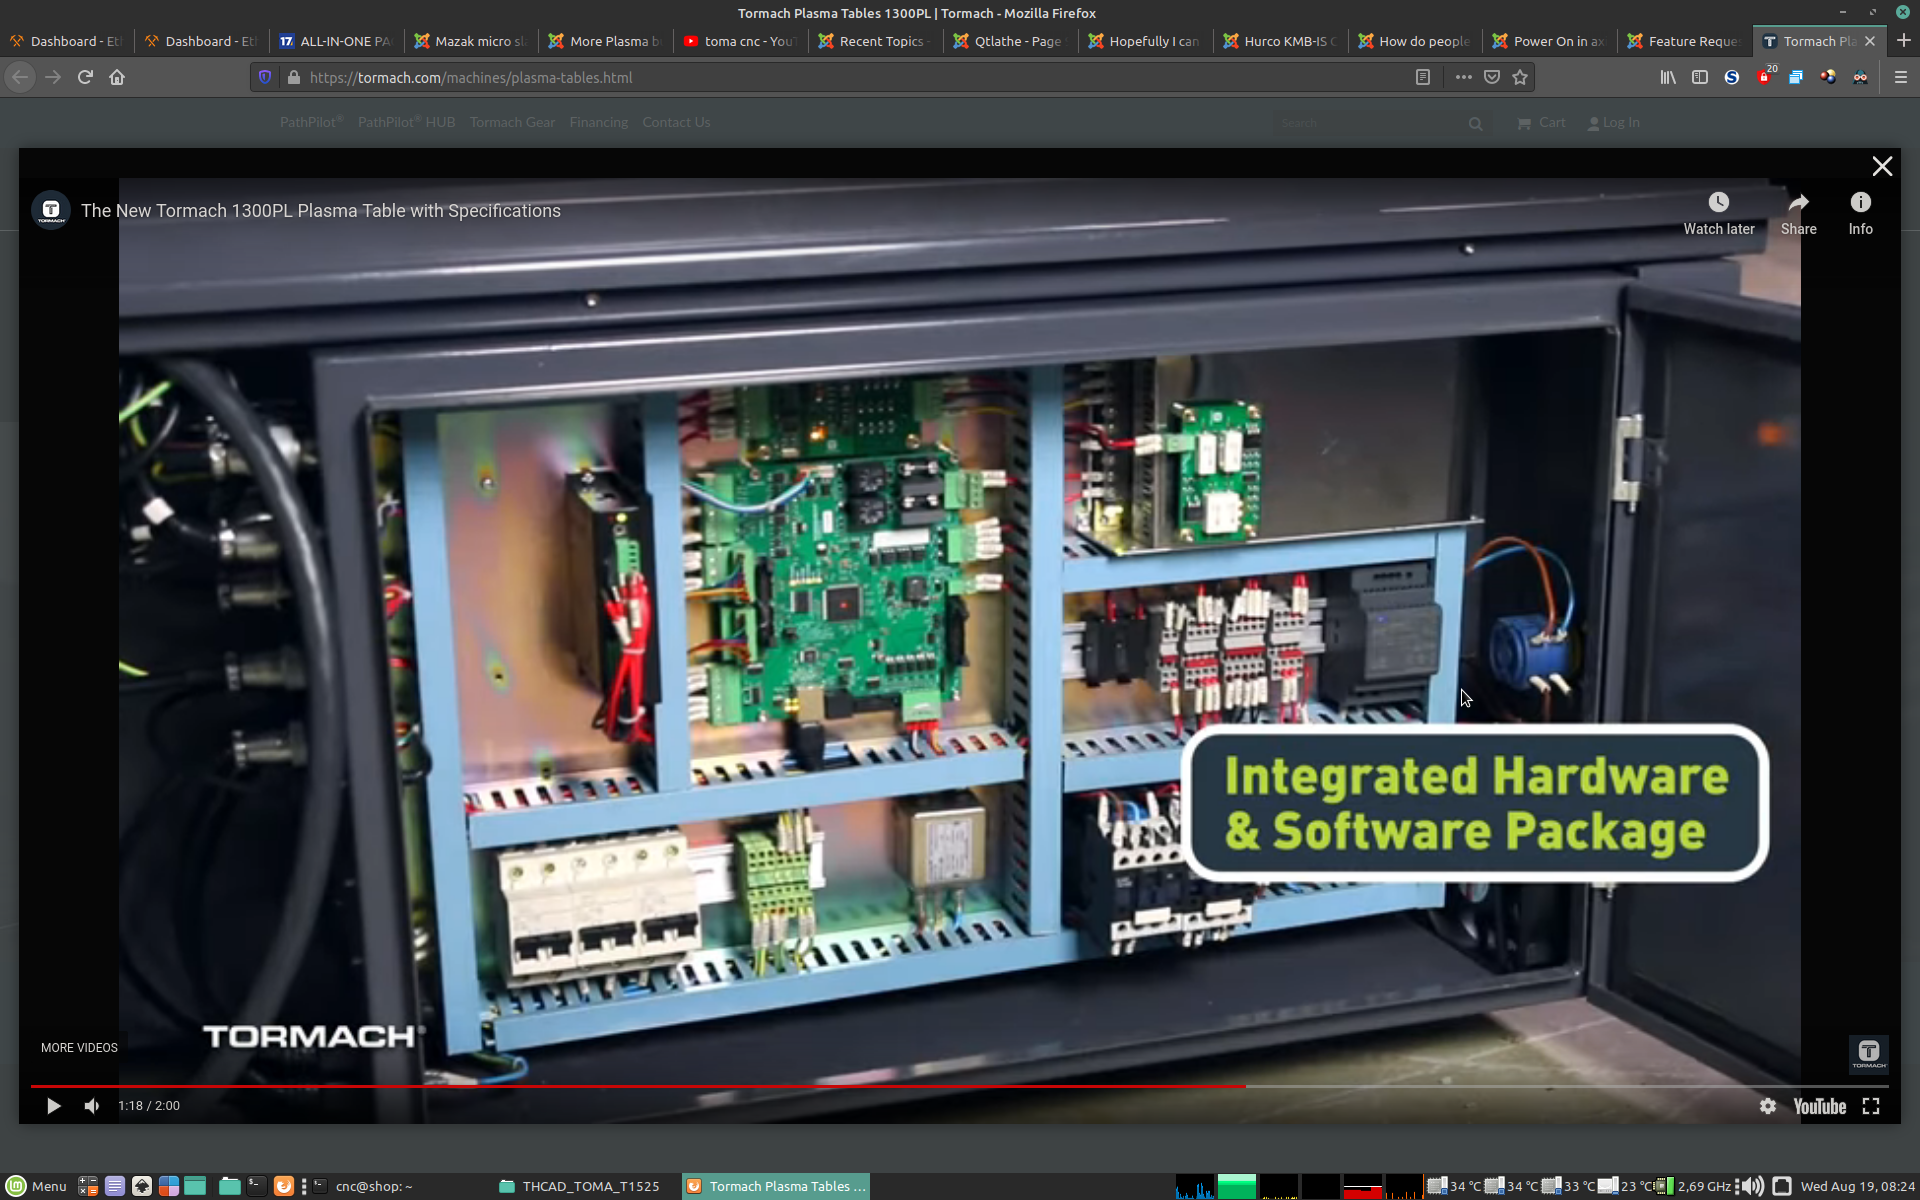
Task: Switch to Power On in ax tab
Action: tap(1549, 41)
